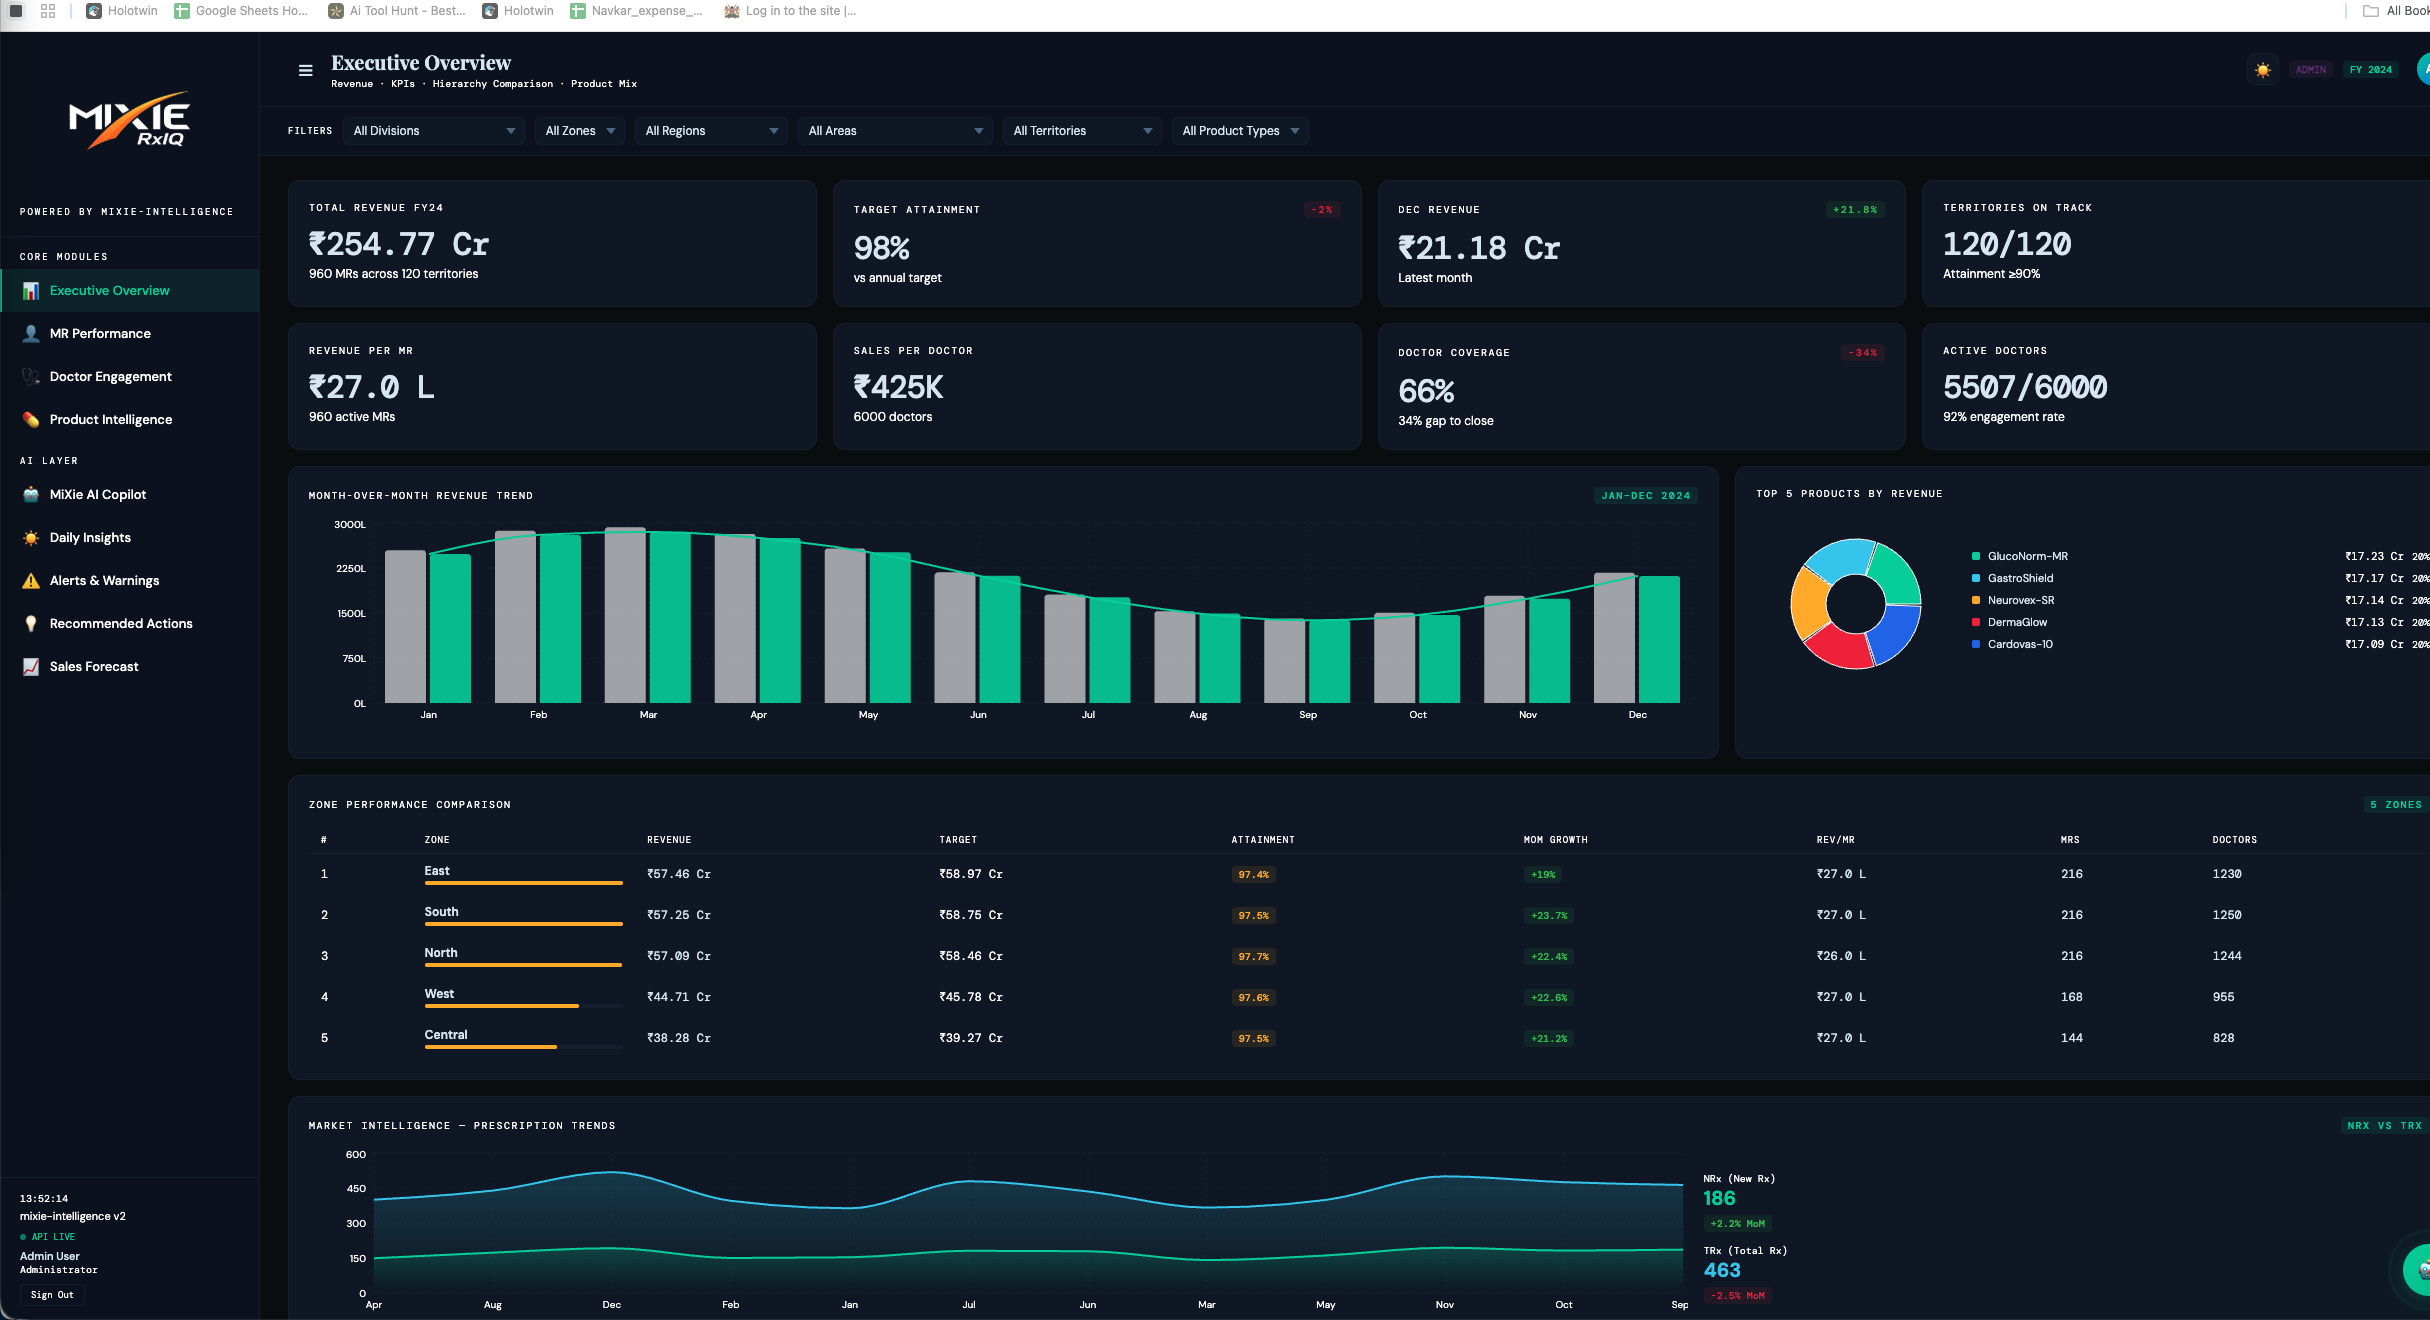The image size is (2430, 1320).
Task: Open MiXie AI Copilot robot icon
Action: click(31, 495)
